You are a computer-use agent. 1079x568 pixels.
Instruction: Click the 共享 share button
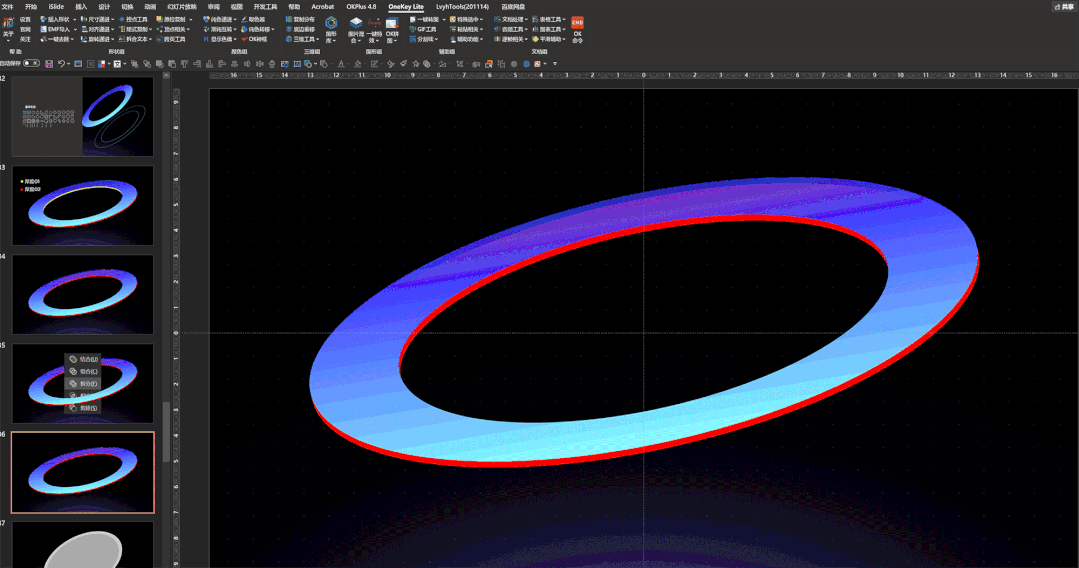(x=1064, y=6)
